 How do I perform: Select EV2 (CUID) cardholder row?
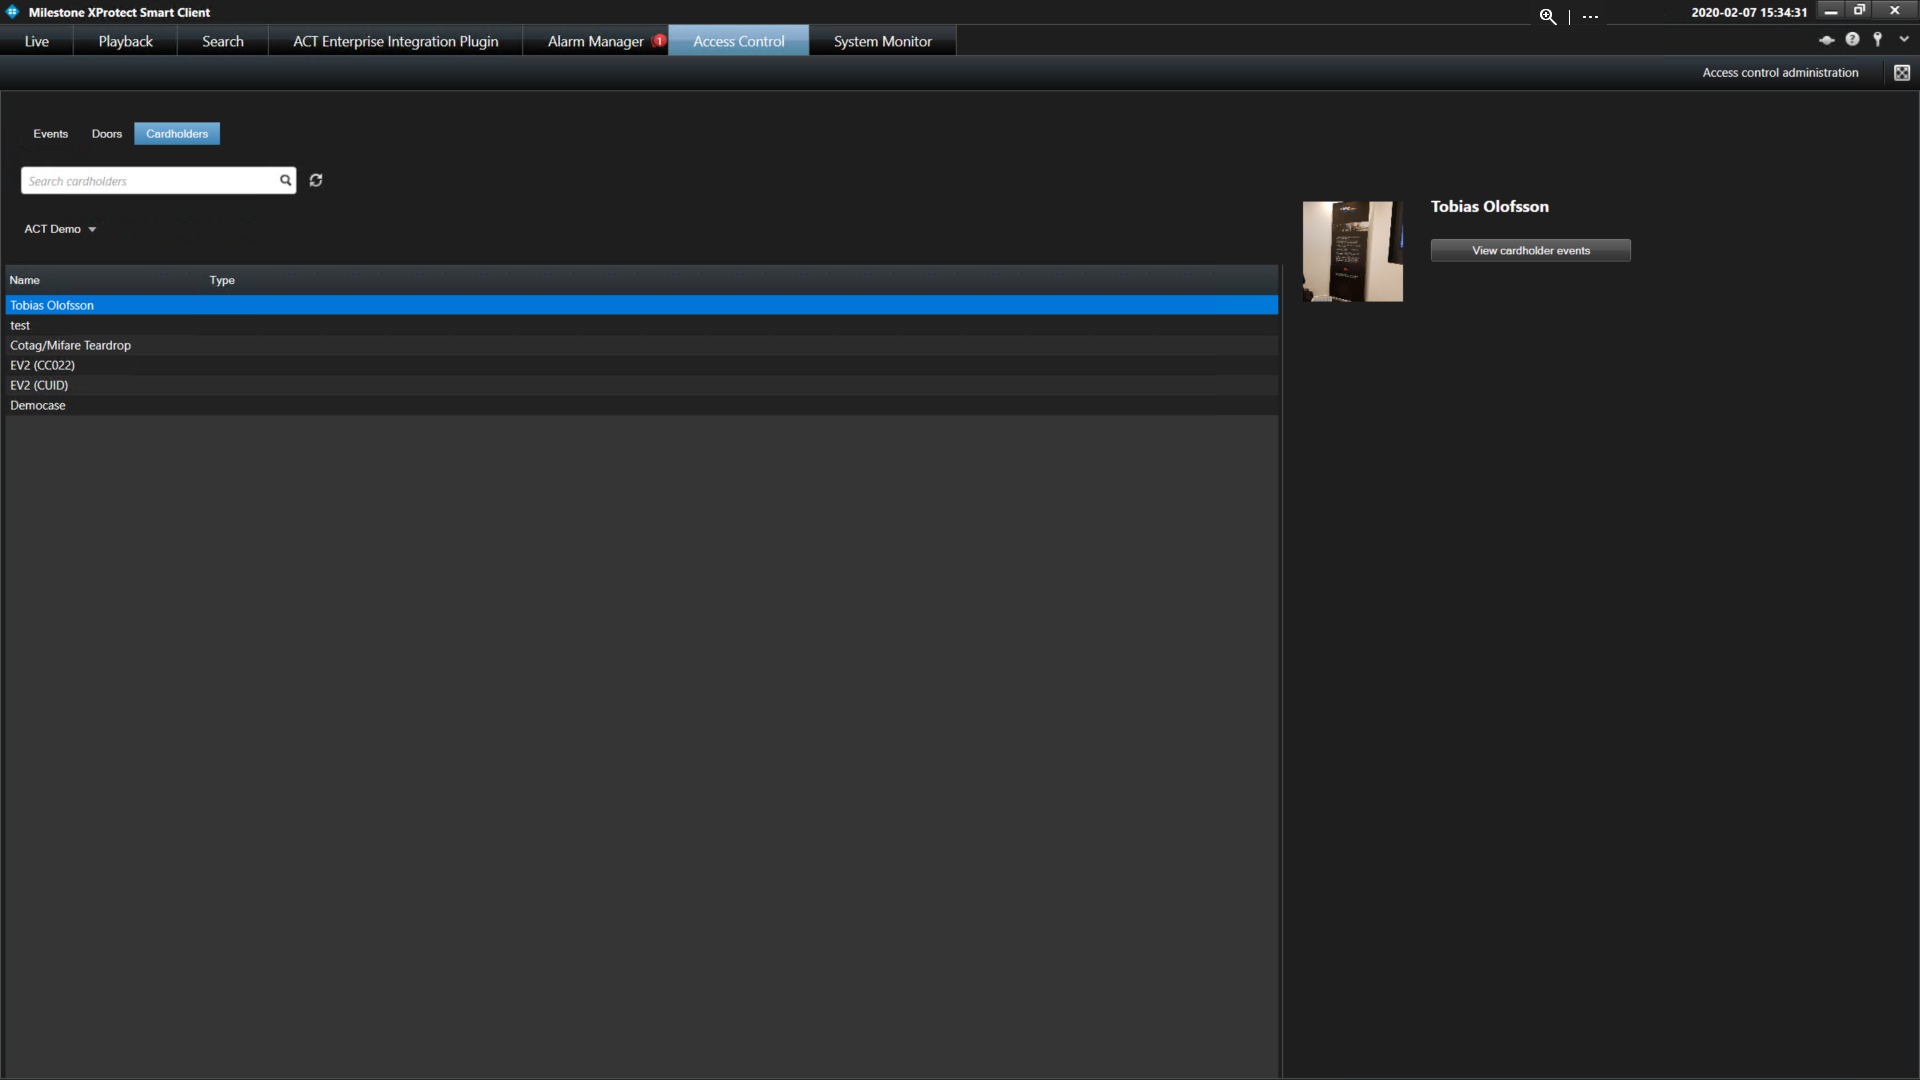click(642, 385)
